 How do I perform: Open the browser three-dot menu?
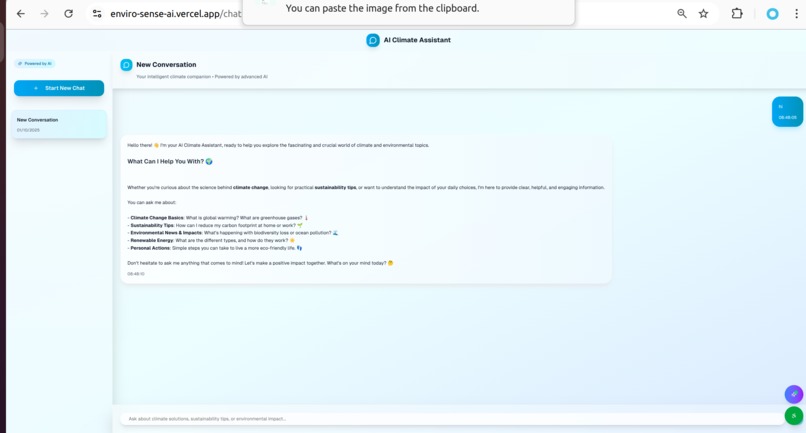coord(796,14)
